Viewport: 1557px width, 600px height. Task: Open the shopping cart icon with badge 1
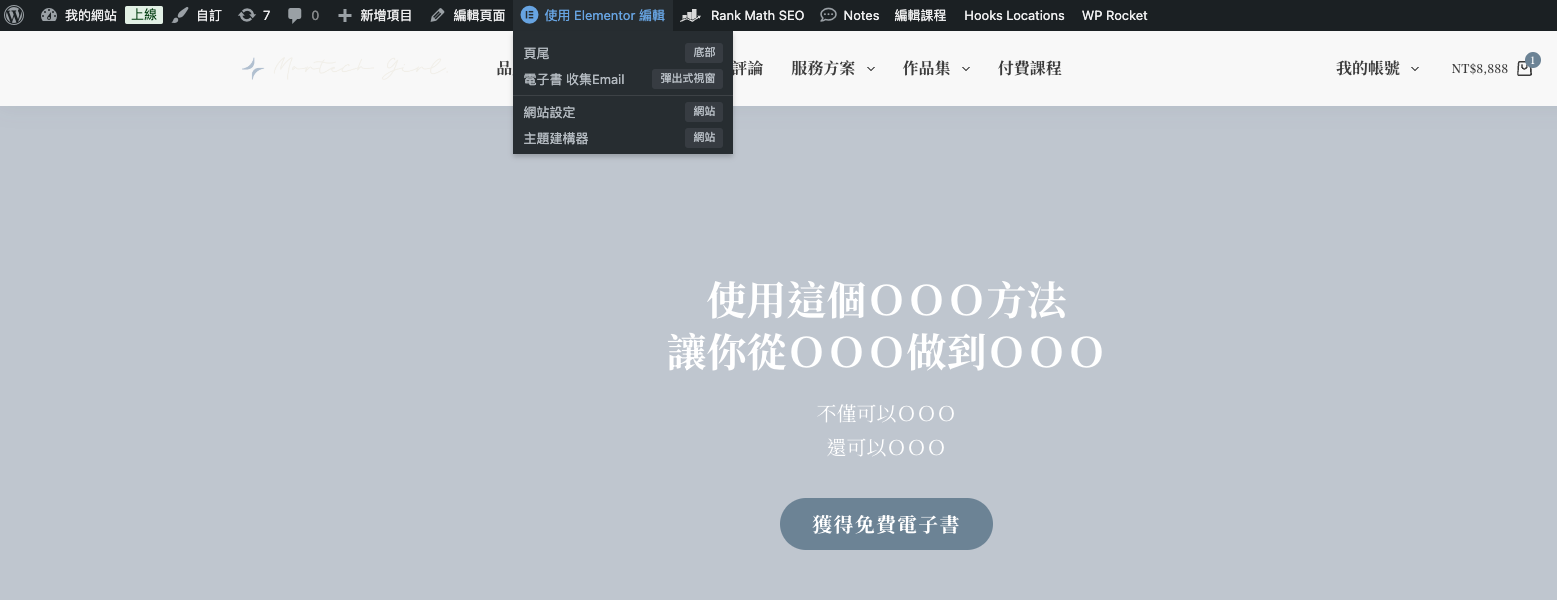[1525, 68]
